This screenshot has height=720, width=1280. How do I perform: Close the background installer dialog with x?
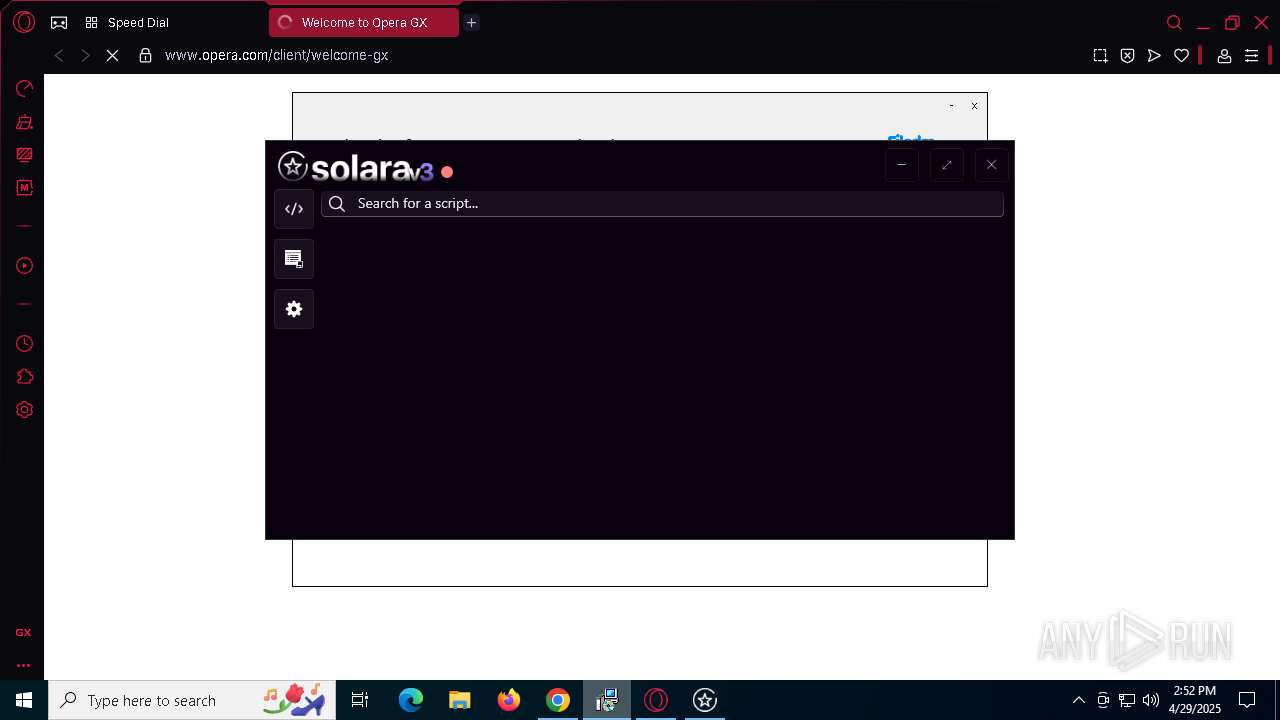coord(974,105)
